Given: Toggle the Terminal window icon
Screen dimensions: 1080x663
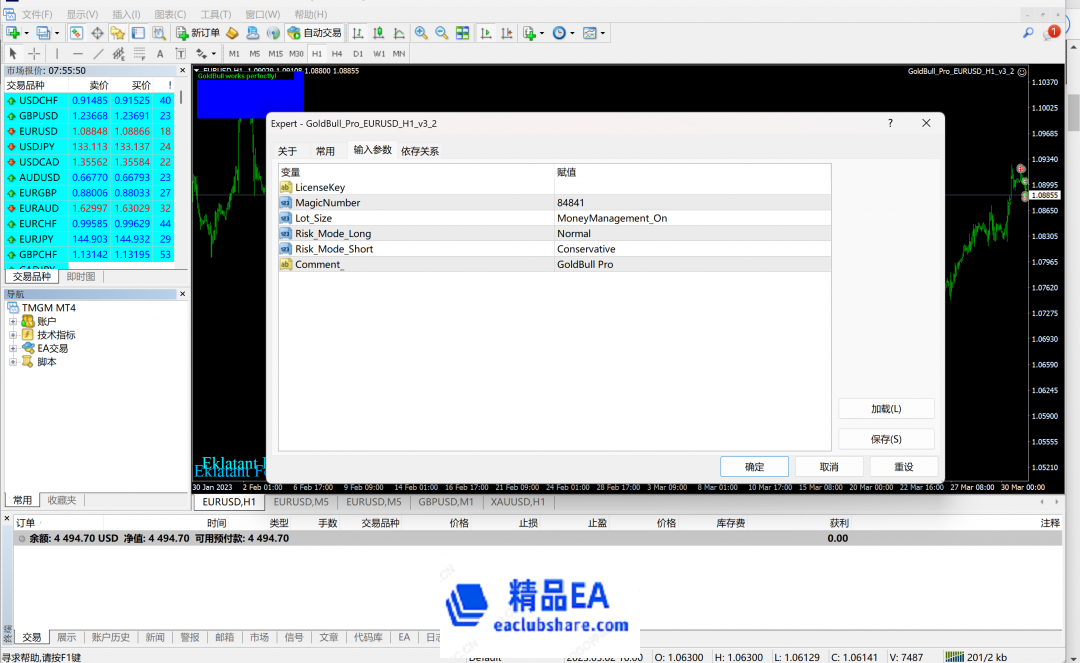Looking at the screenshot, I should coord(138,32).
